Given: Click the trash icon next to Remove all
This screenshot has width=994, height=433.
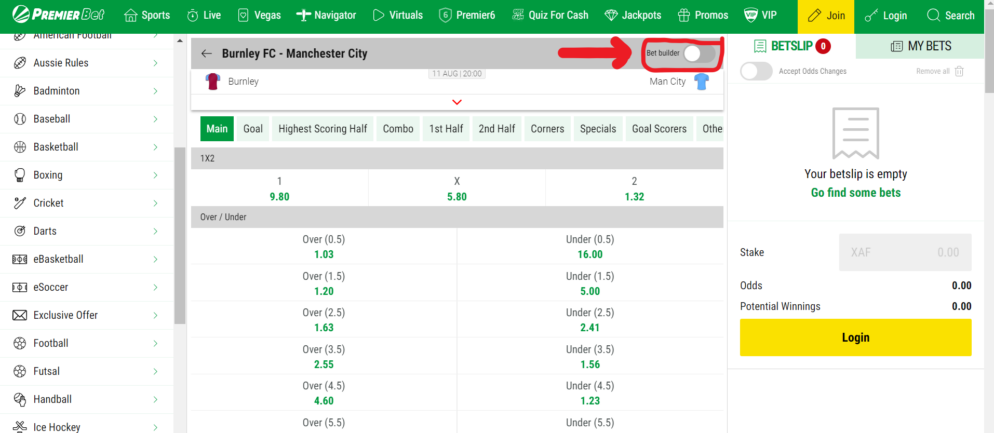Looking at the screenshot, I should point(960,71).
